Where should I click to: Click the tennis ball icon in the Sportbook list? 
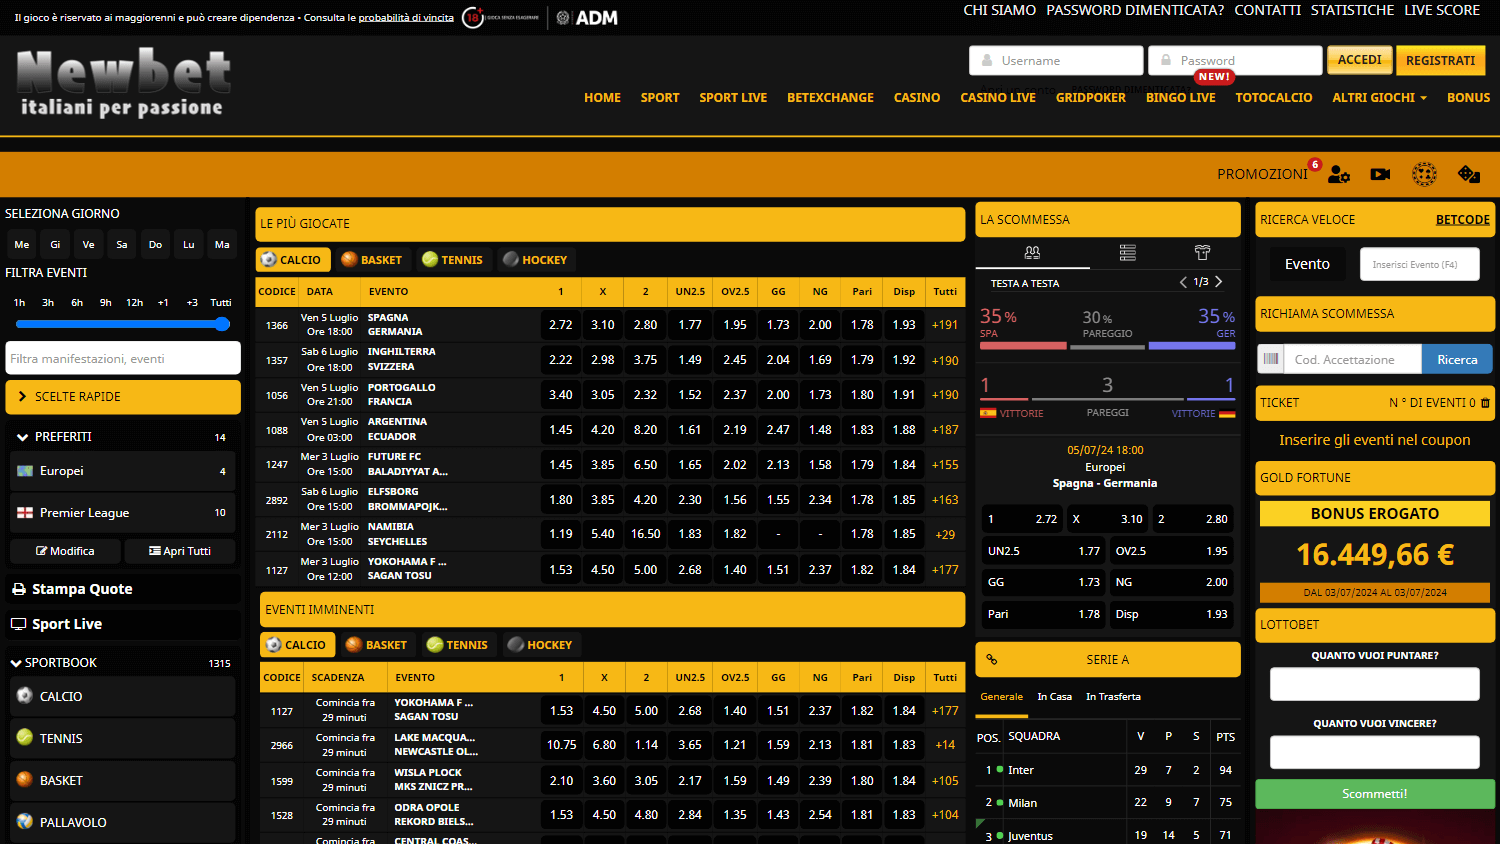pyautogui.click(x=25, y=738)
